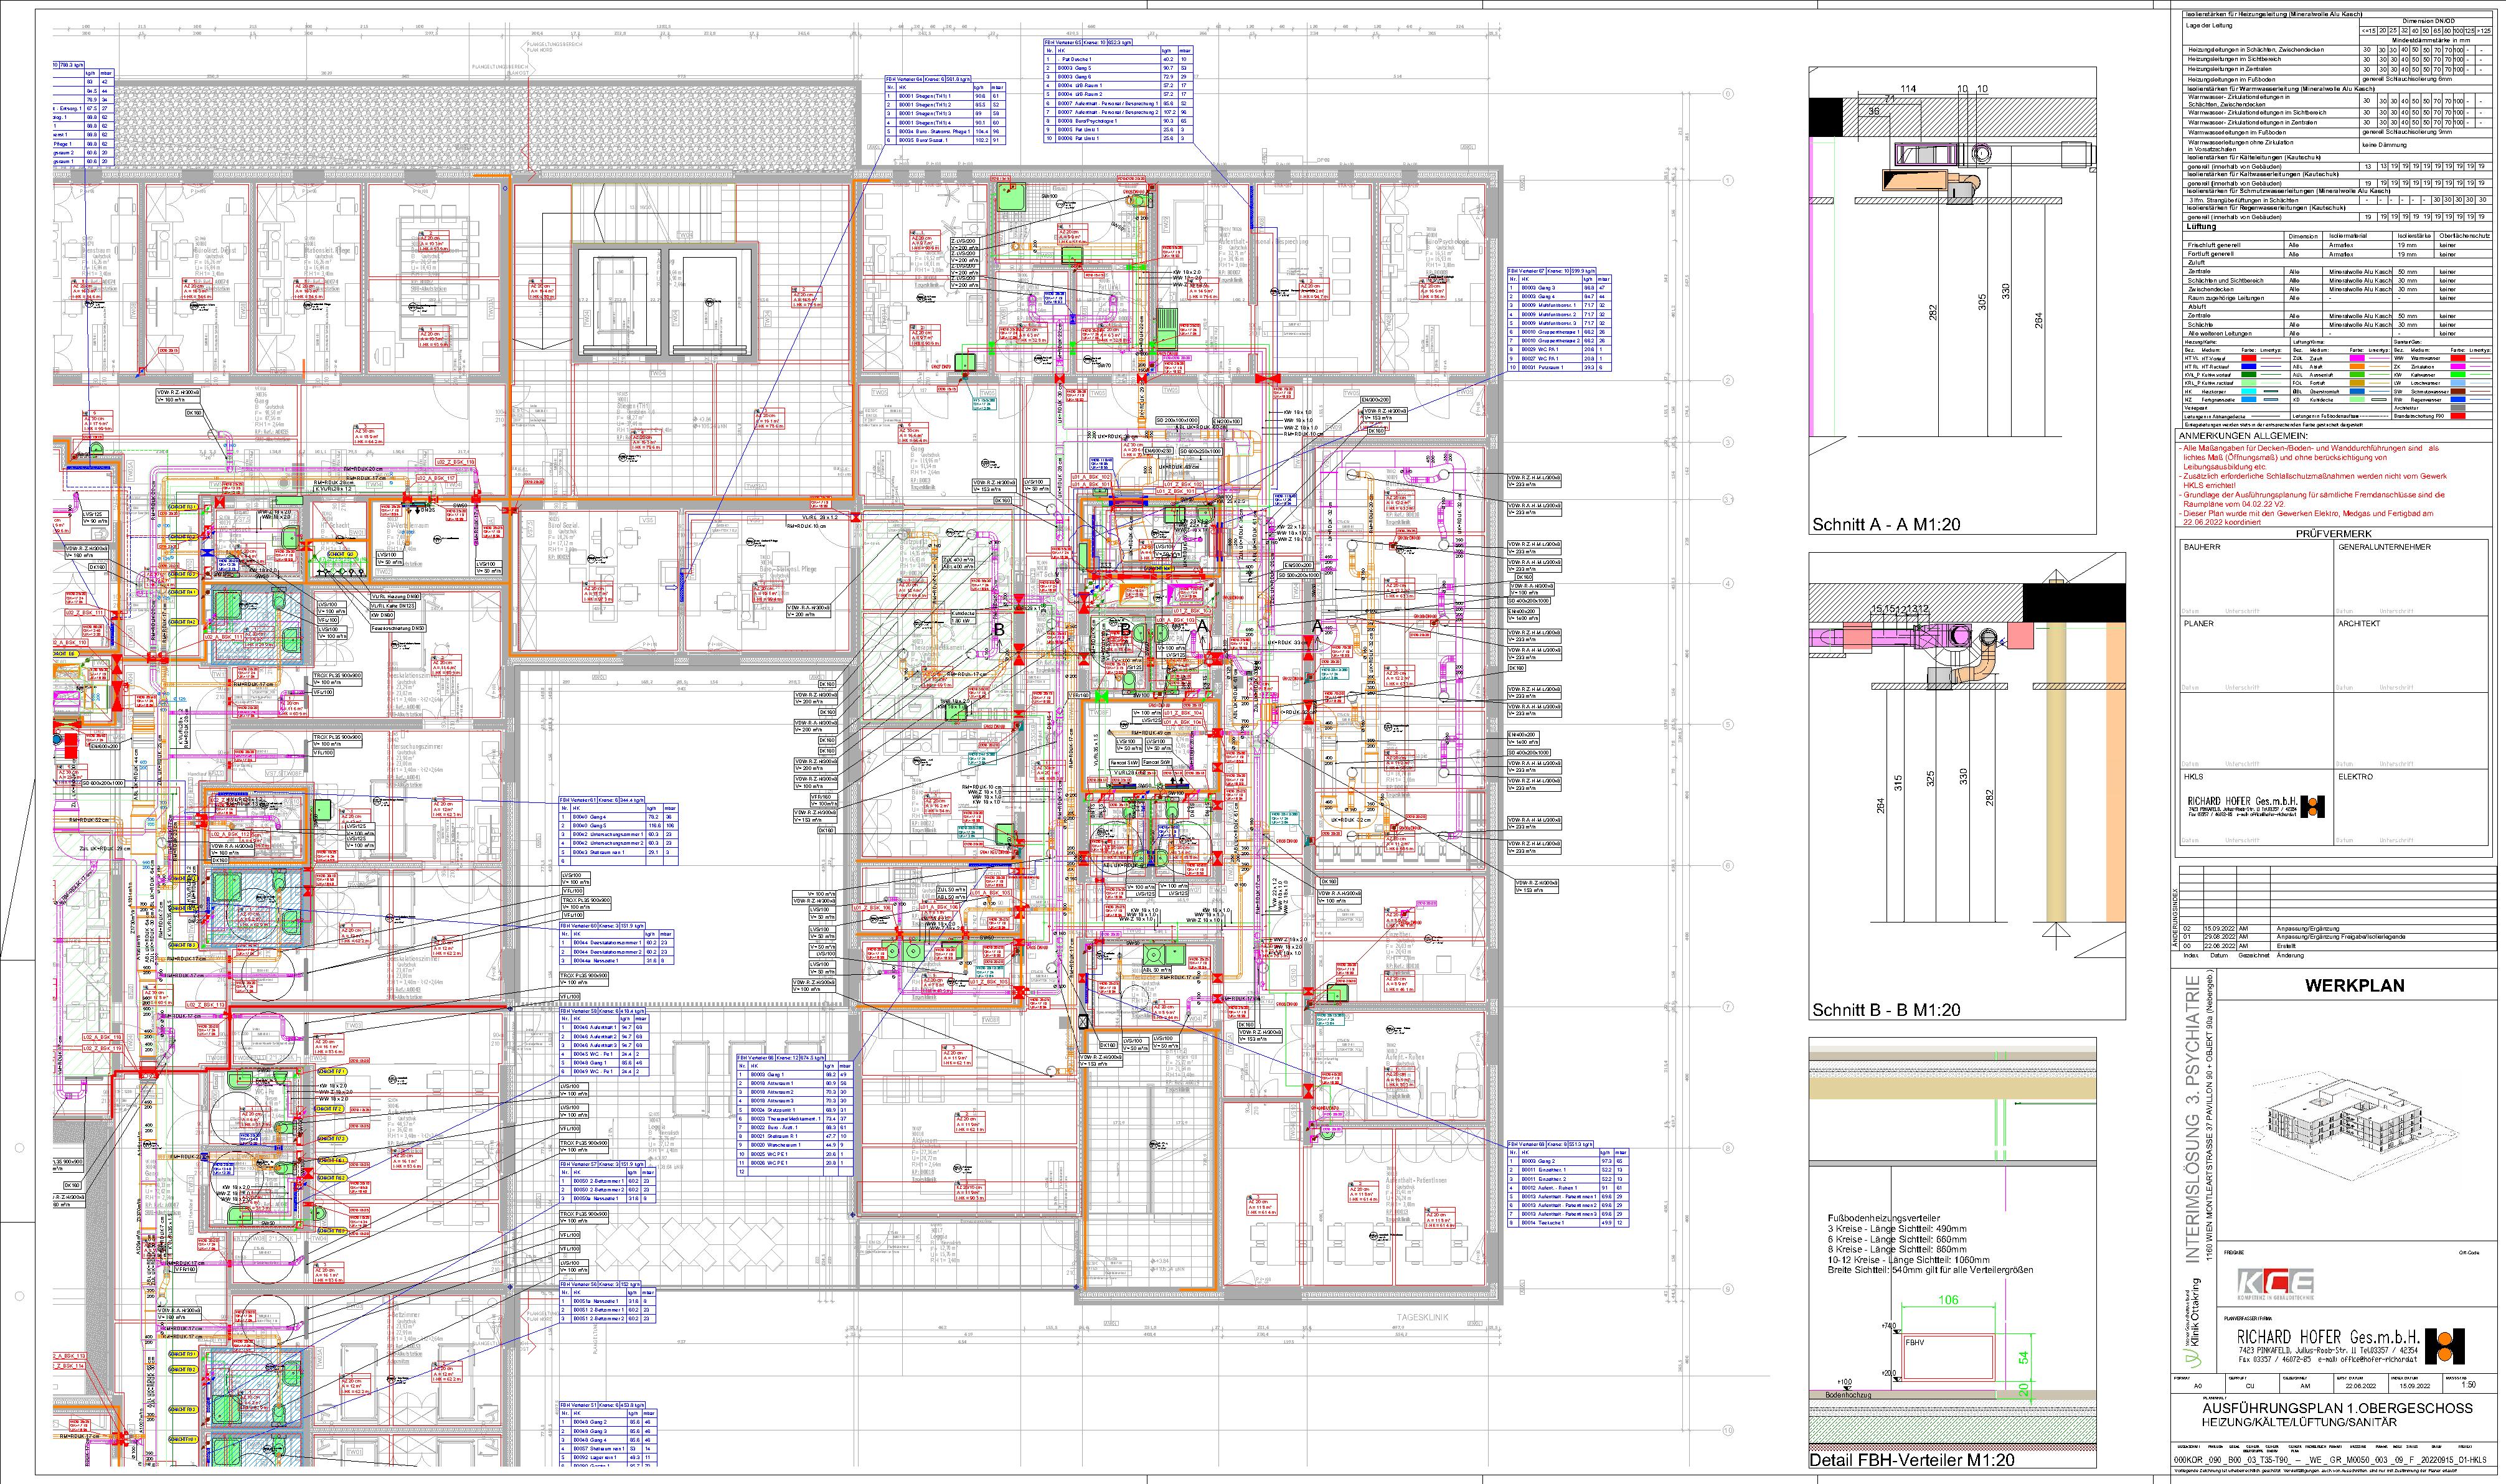
Task: Click the HT-Vorlauf red color swatch
Action: [2249, 358]
